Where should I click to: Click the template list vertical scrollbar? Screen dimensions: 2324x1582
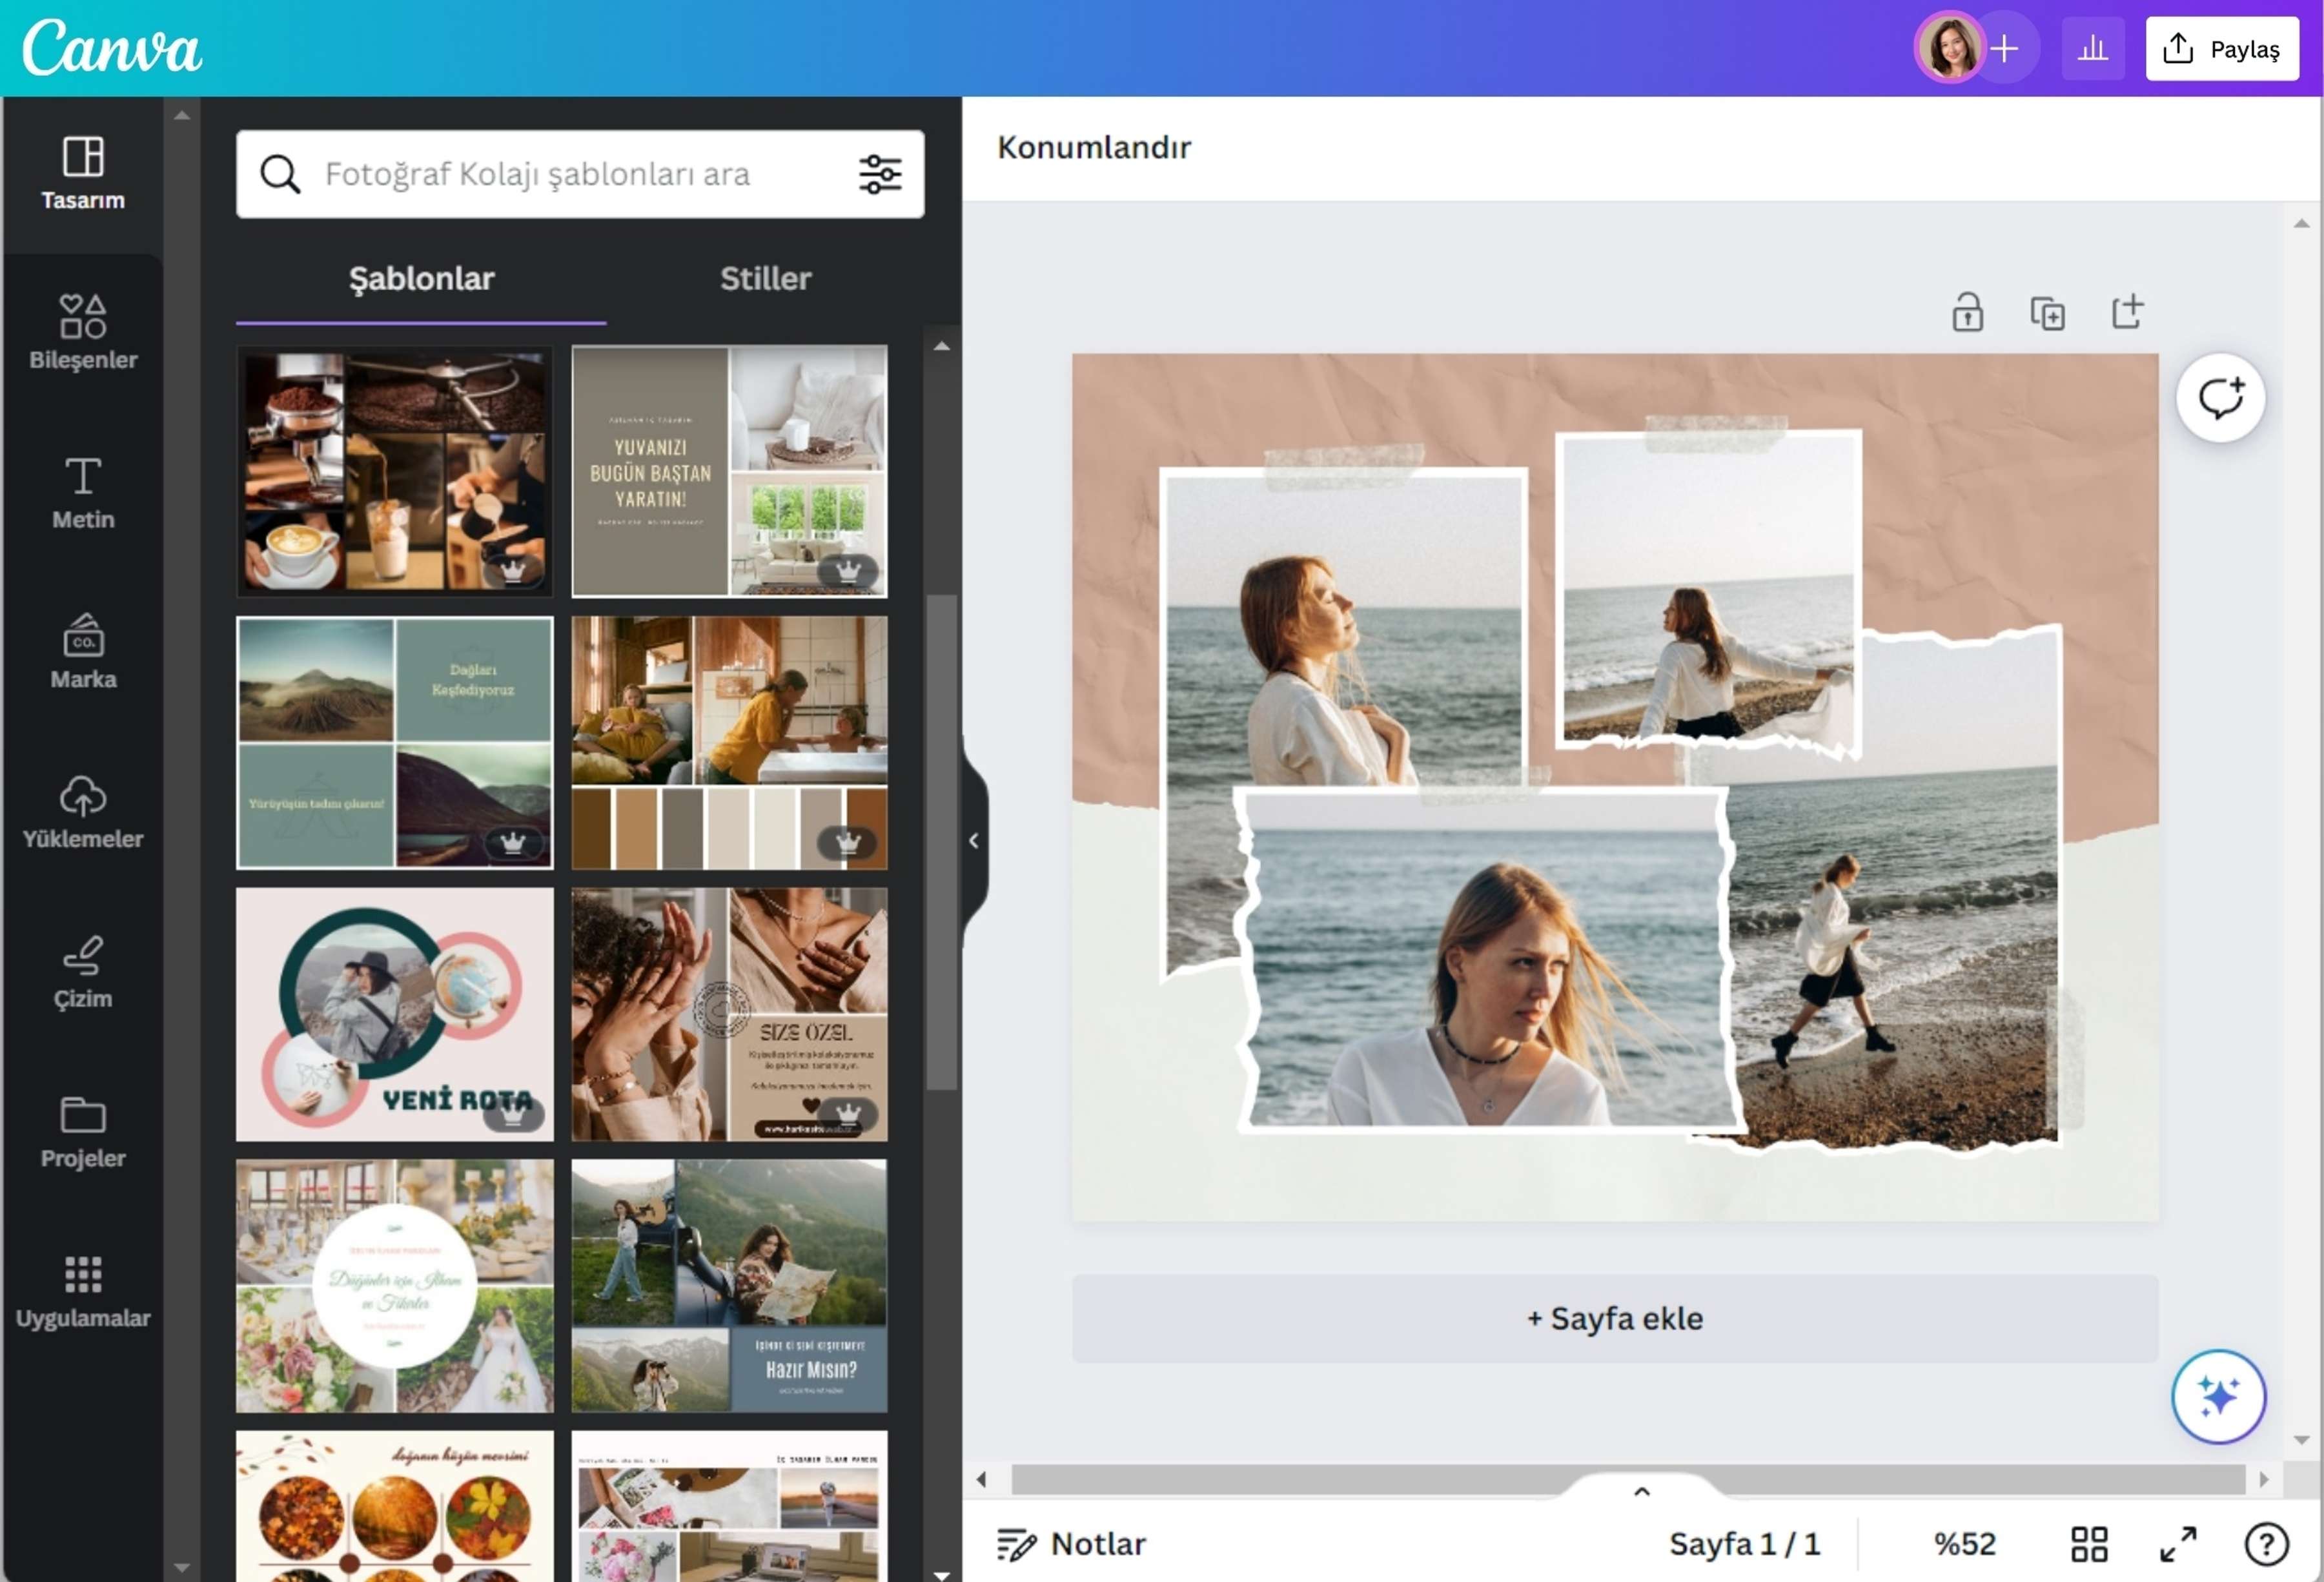[x=941, y=842]
